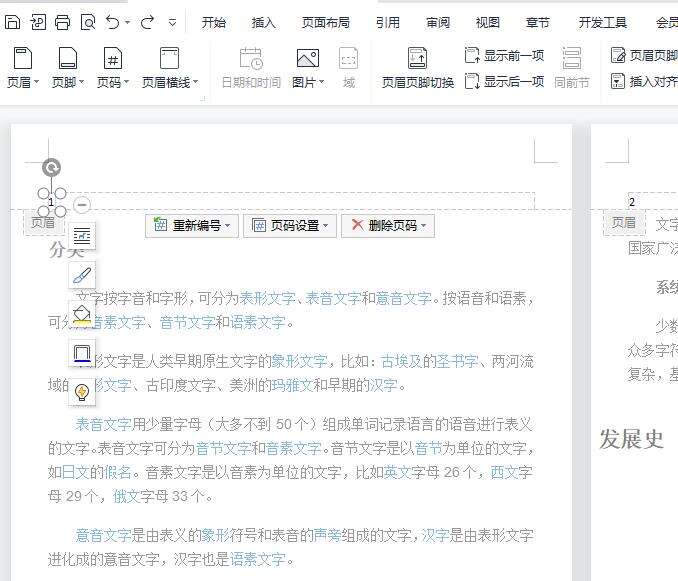Click the 页眉 header icon in ribbon

[x=22, y=58]
